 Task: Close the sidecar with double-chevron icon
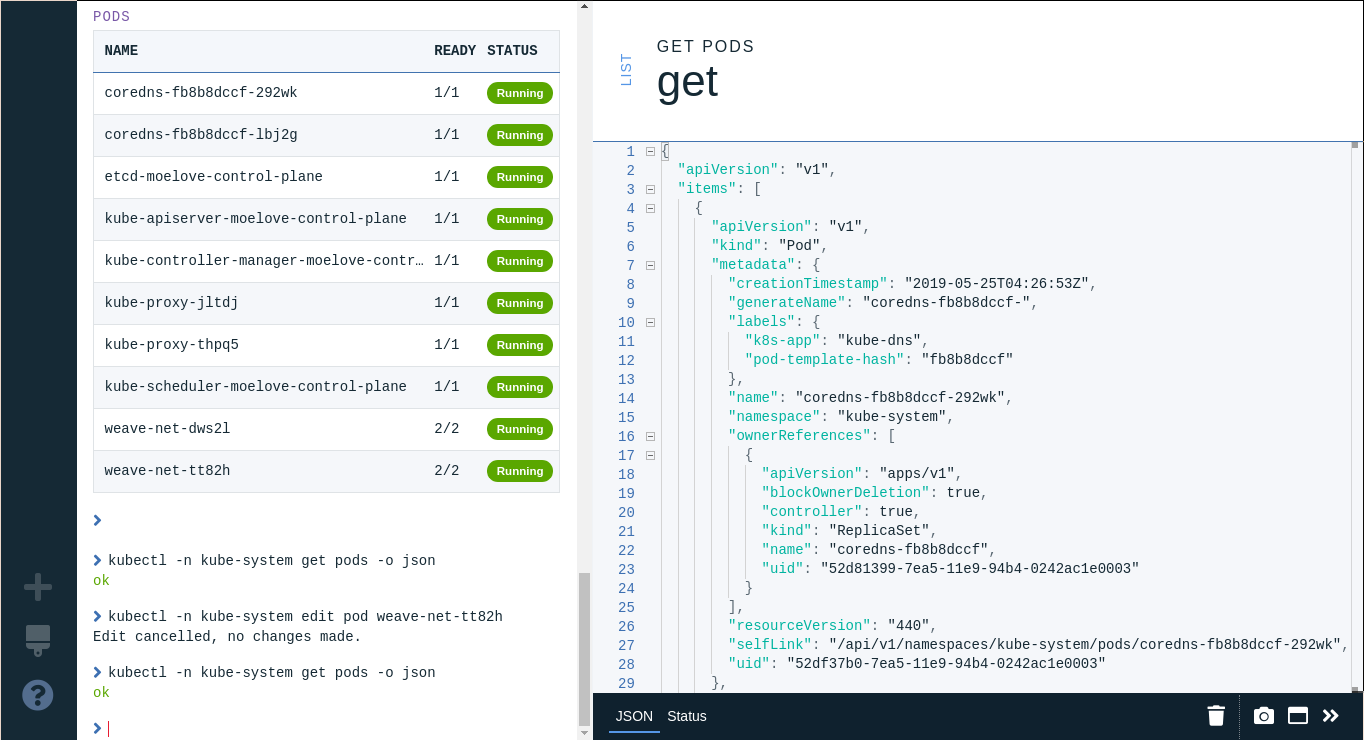pos(1331,716)
